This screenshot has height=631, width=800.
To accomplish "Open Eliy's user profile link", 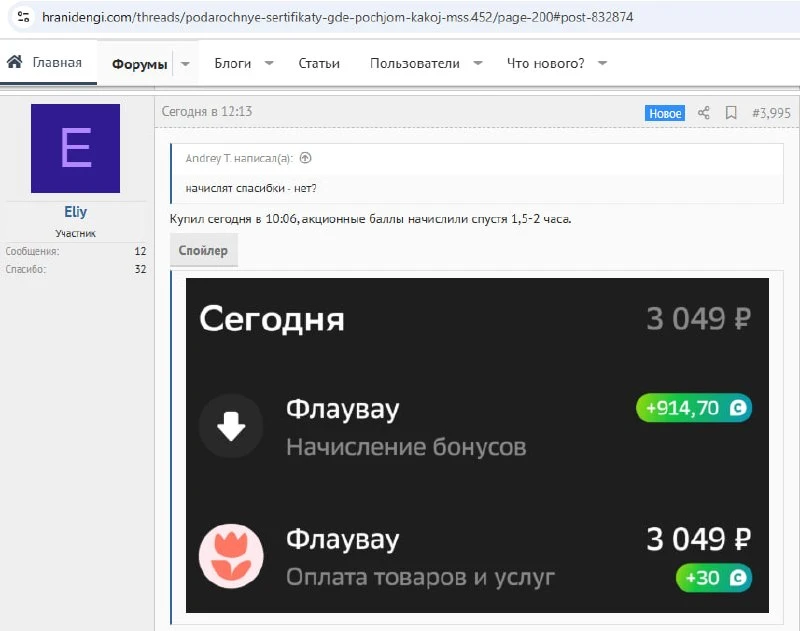I will [x=76, y=212].
